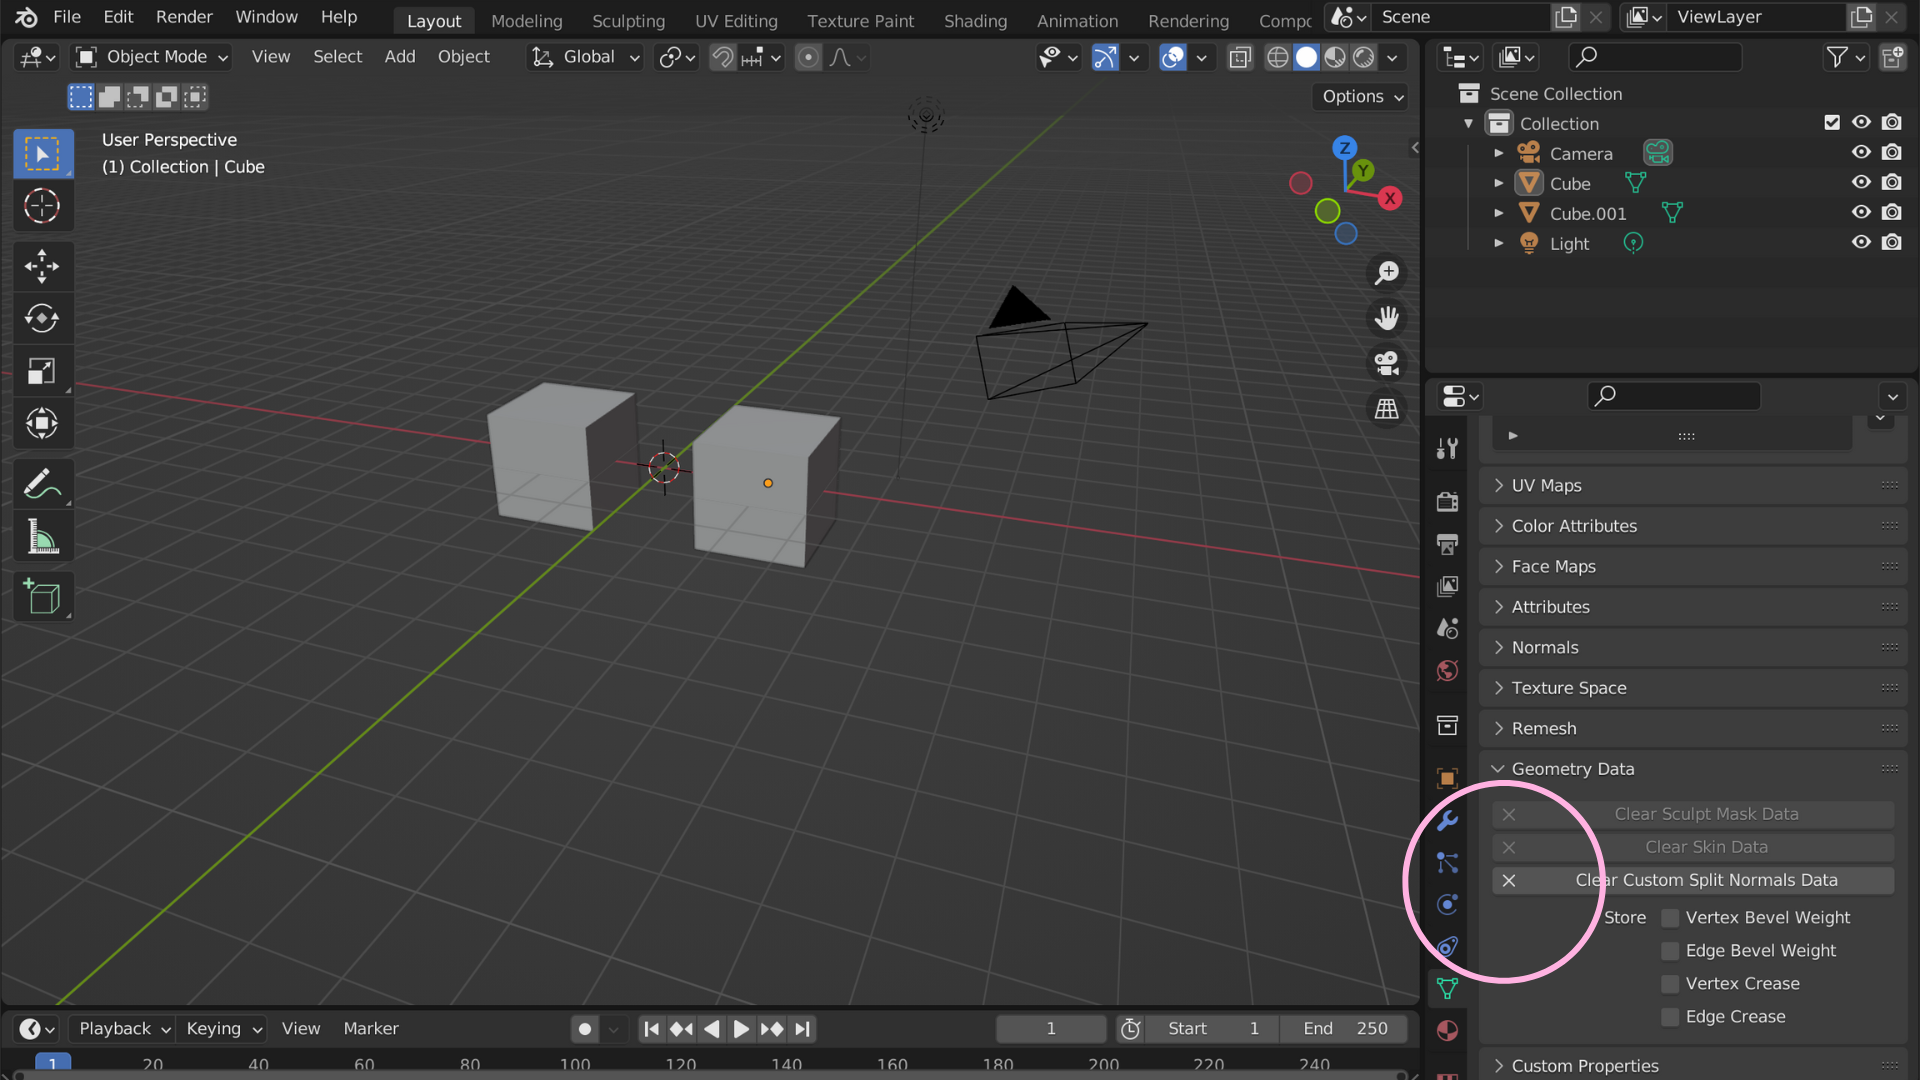Hide the Cube.001 object in viewport

(x=1861, y=212)
